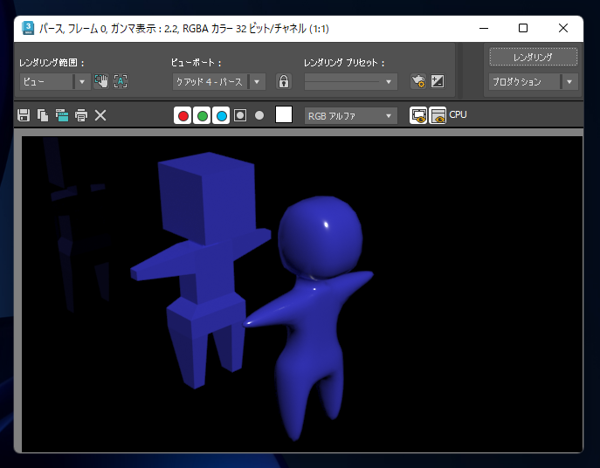Click the Auto Region Selected icon
The height and width of the screenshot is (468, 600).
(121, 82)
